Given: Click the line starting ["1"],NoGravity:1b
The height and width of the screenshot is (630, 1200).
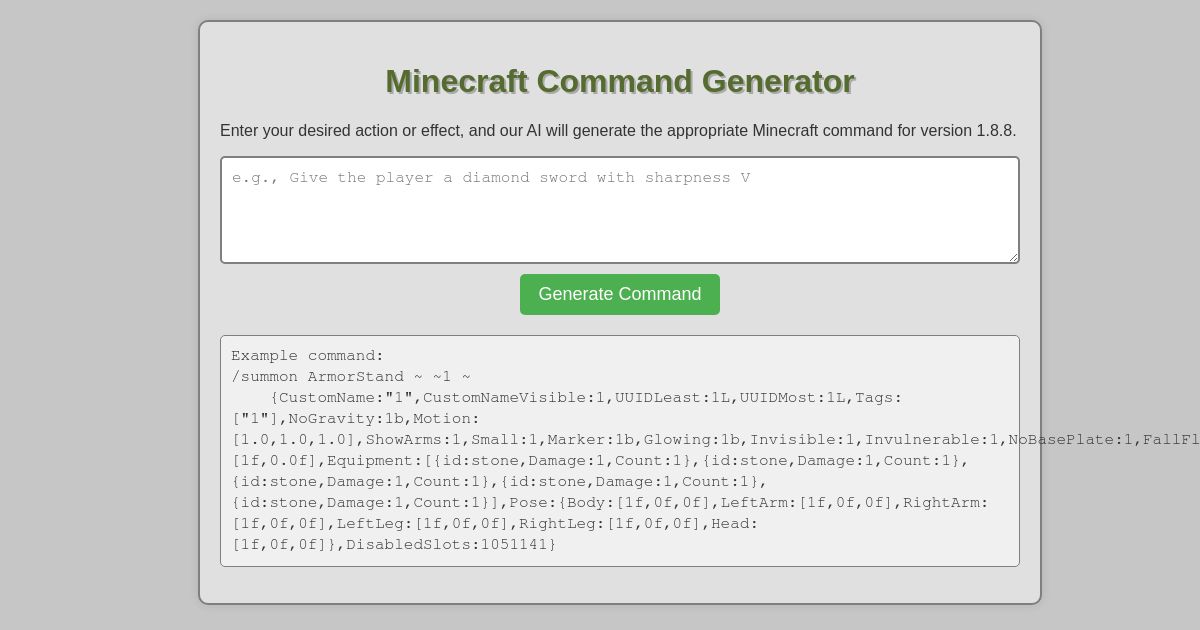Looking at the screenshot, I should 356,419.
